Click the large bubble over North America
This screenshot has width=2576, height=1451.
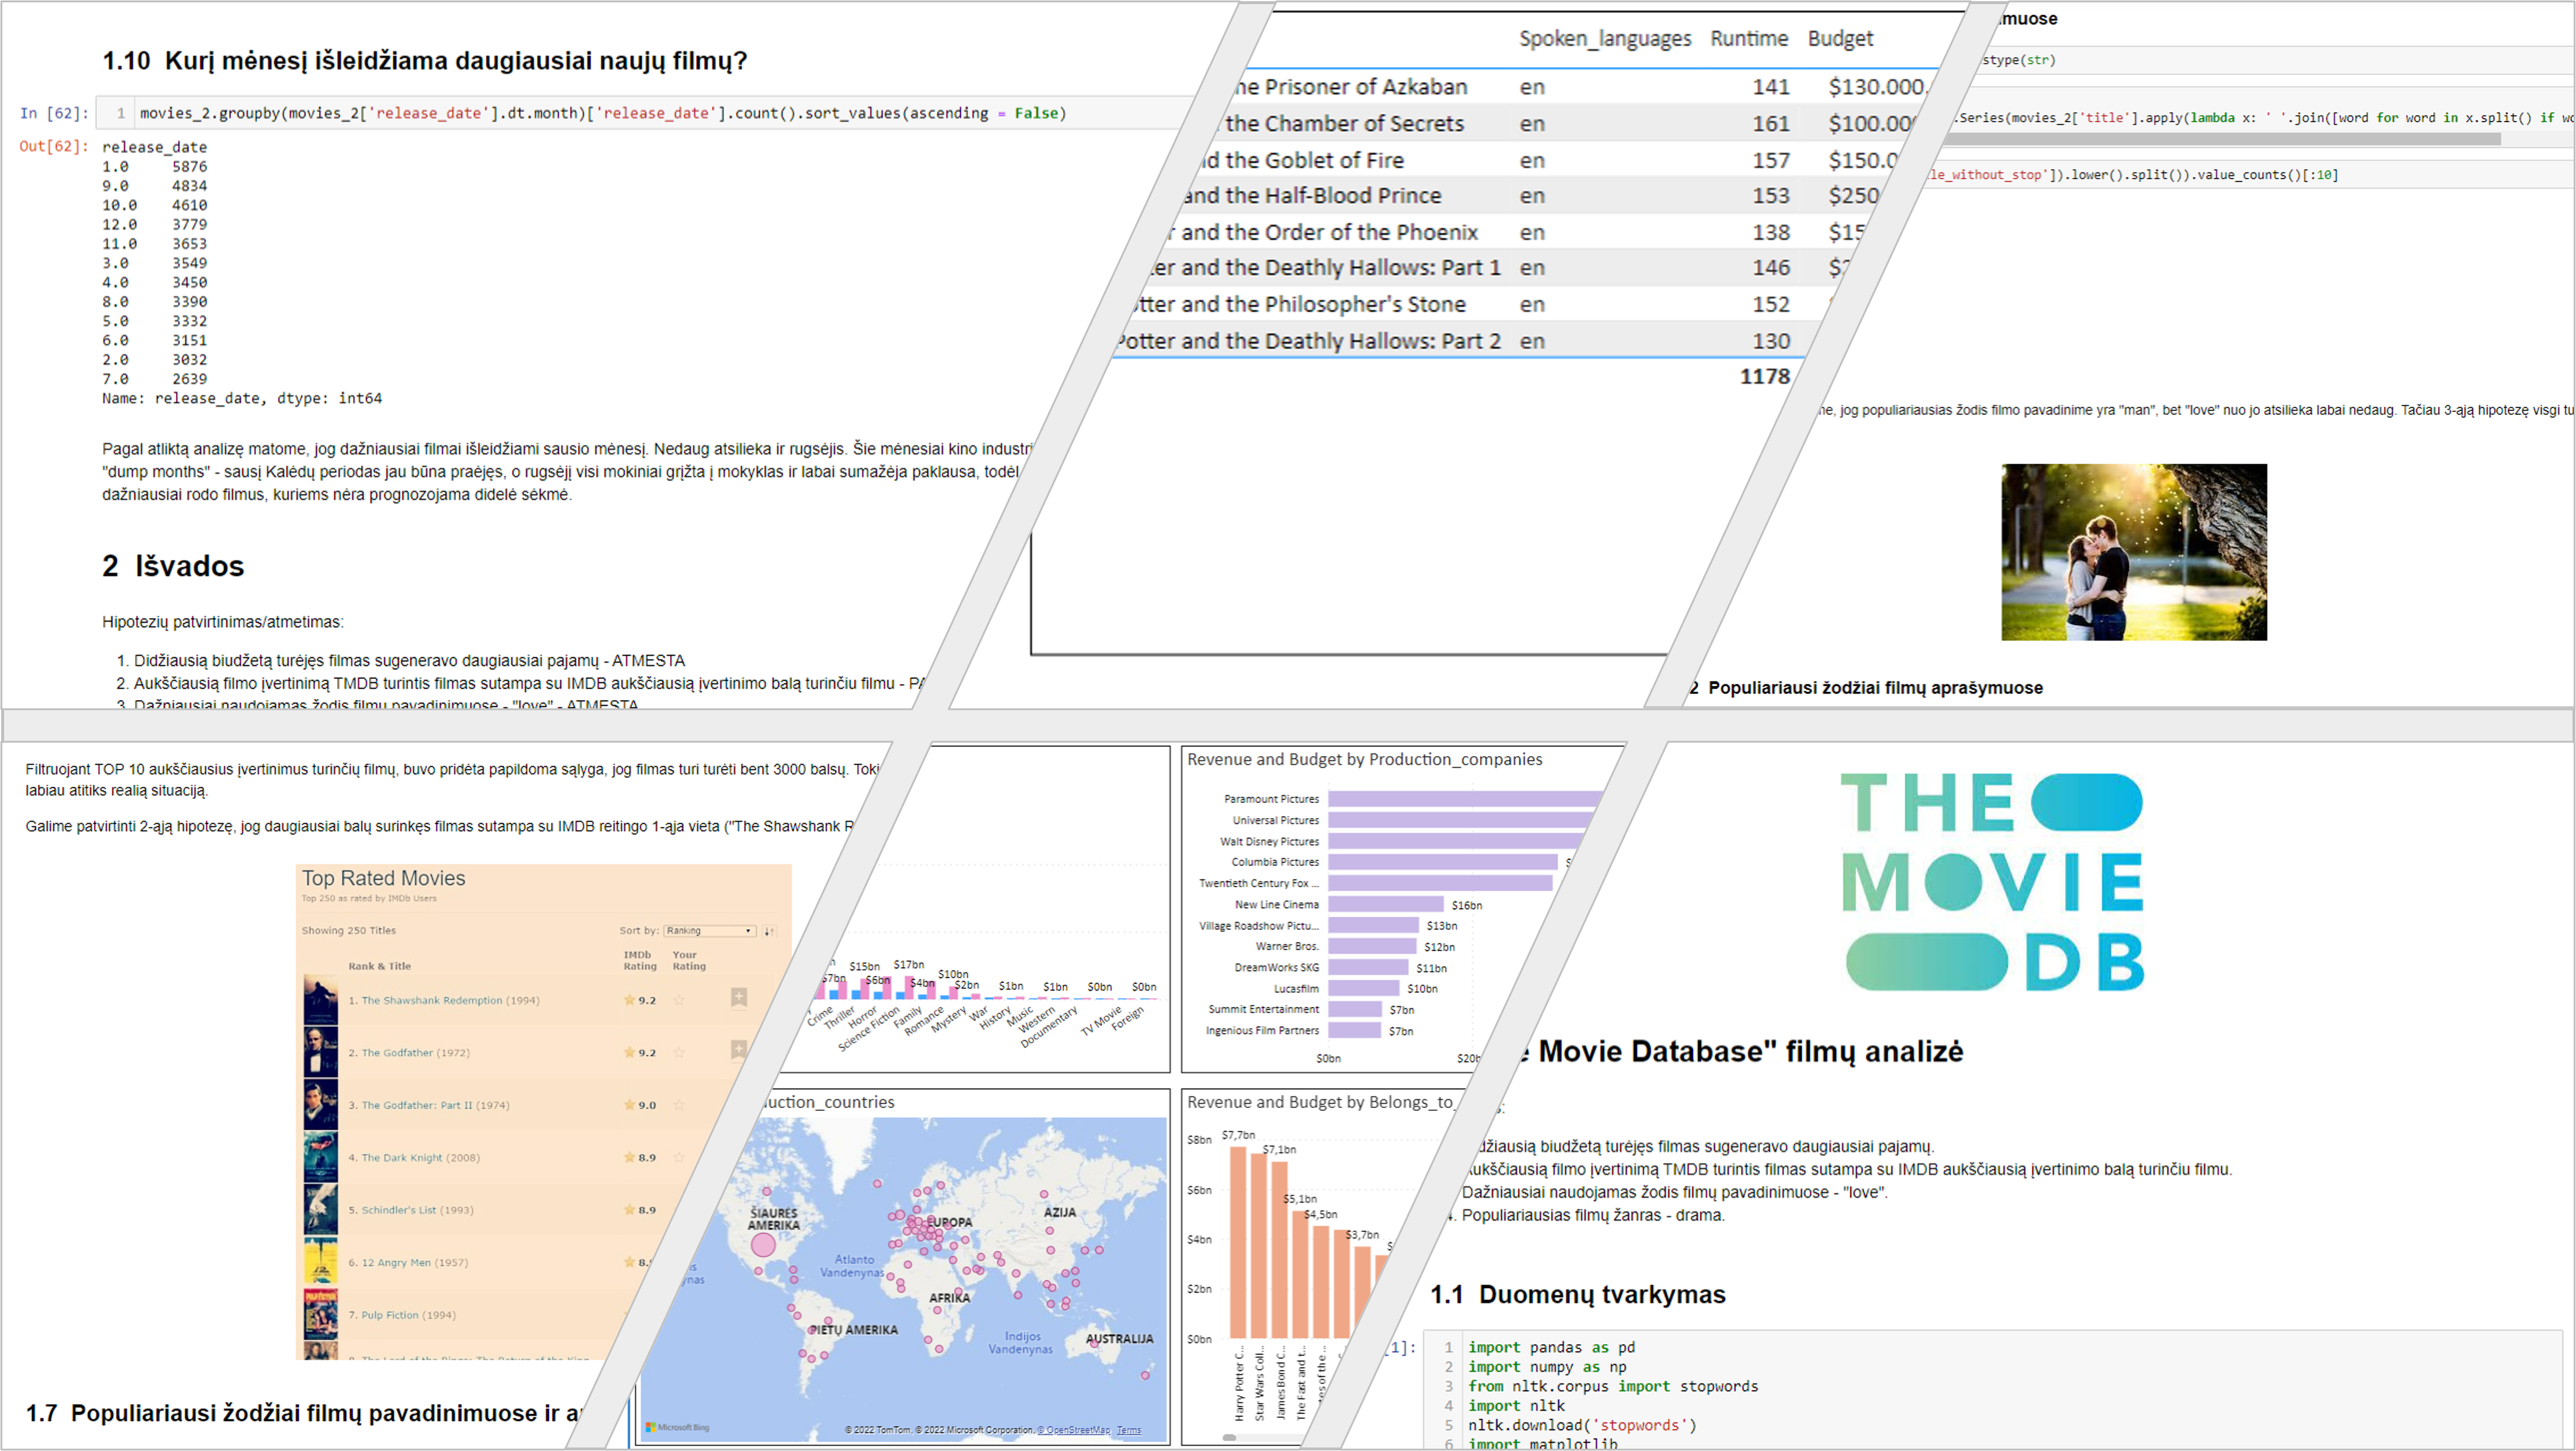[763, 1245]
